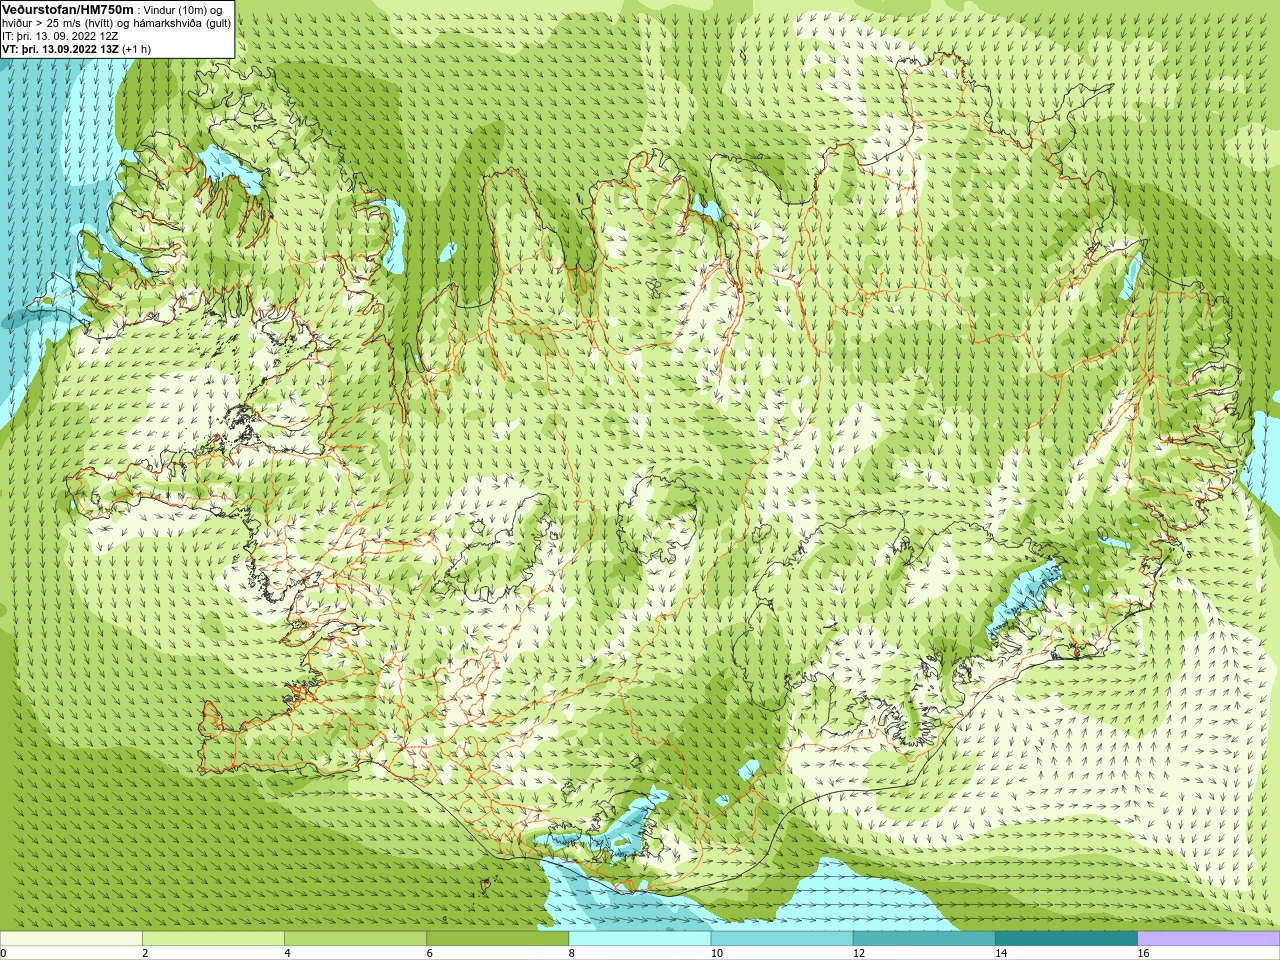
Task: Select the light cyan 8–10 m/s legend swatch
Action: click(640, 939)
